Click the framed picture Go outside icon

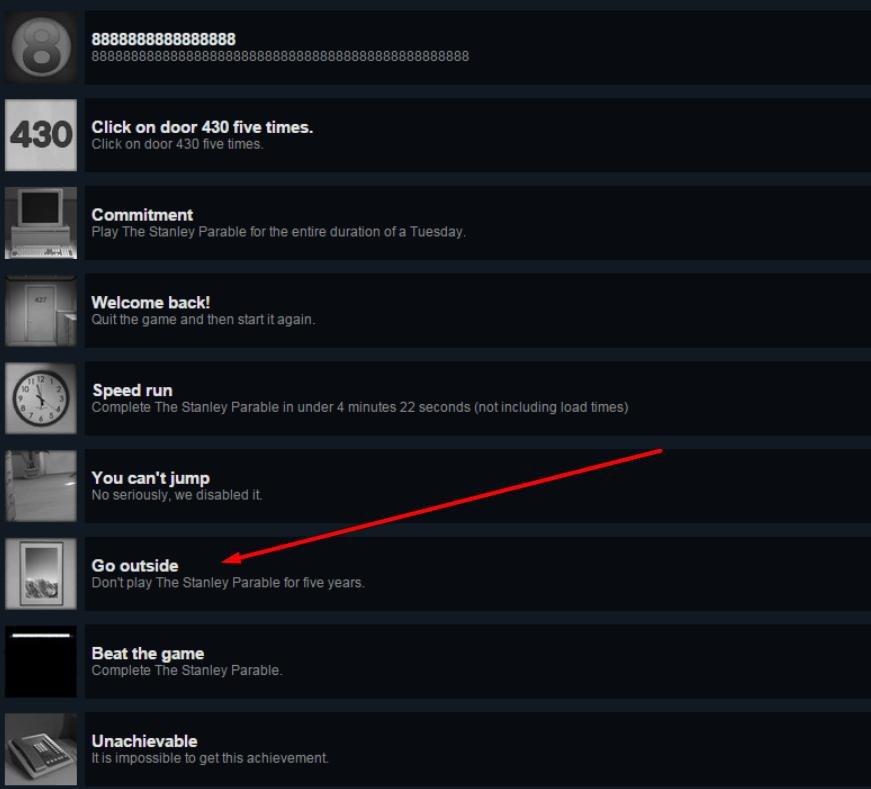(41, 574)
